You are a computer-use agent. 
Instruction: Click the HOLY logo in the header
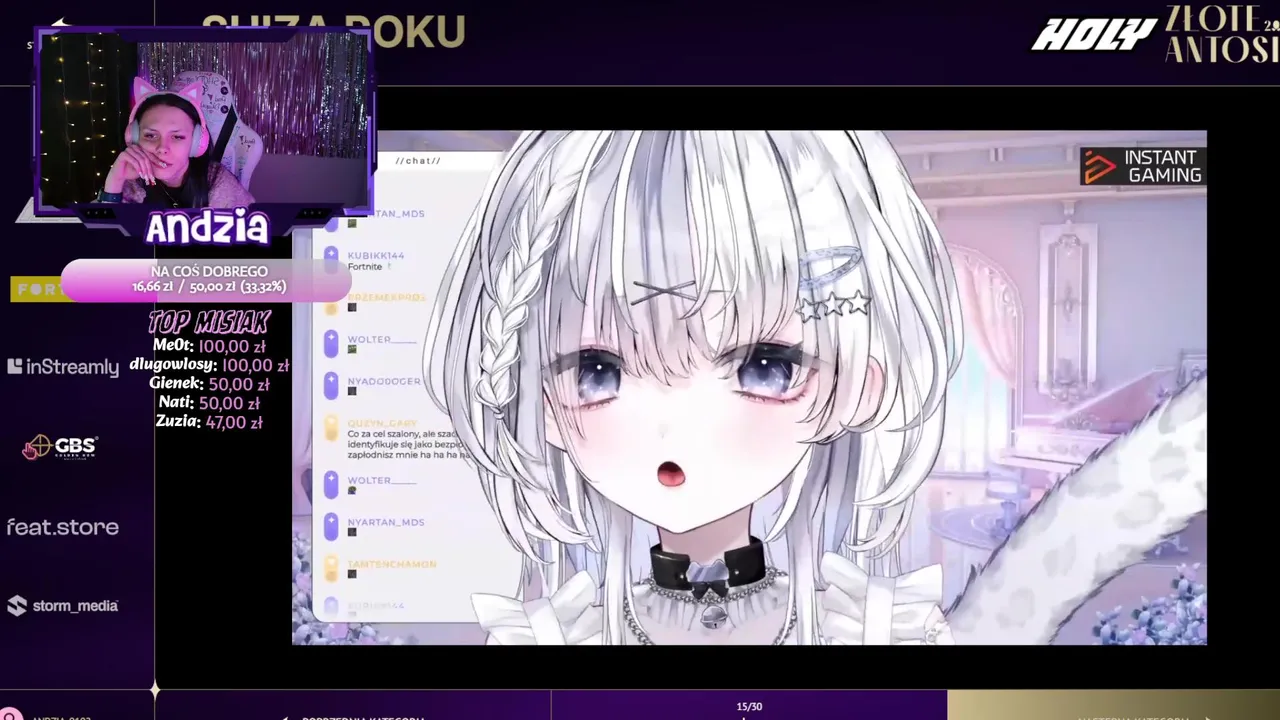click(1094, 35)
